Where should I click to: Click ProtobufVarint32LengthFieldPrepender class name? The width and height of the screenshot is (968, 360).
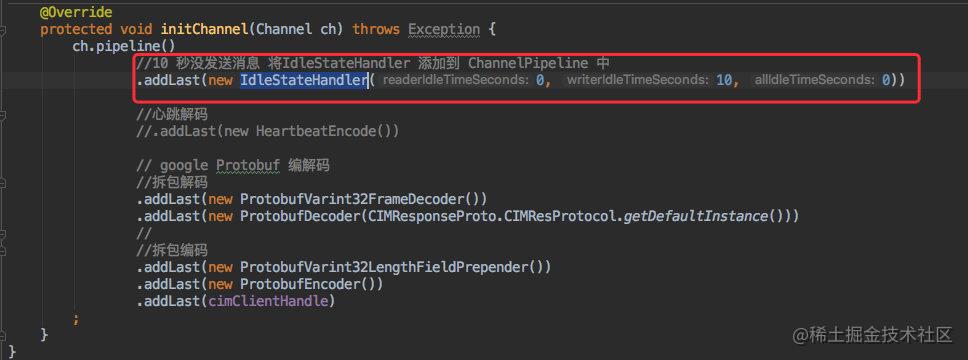[387, 267]
